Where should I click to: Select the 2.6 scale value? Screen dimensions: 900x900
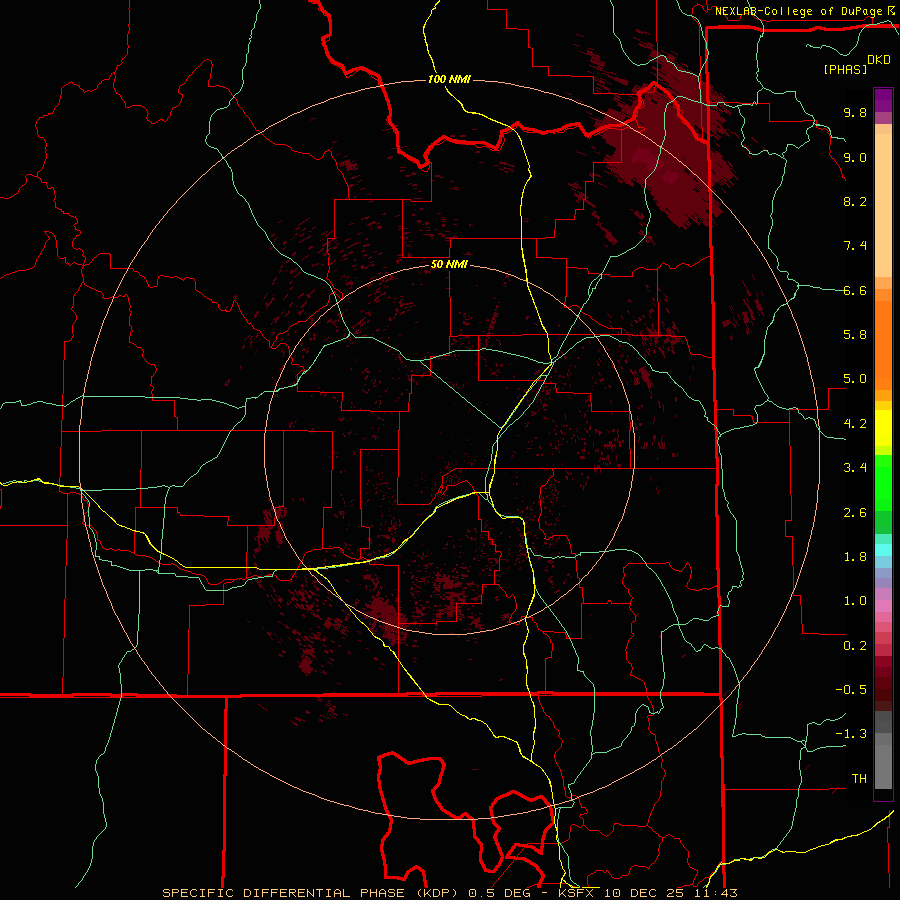click(x=855, y=513)
